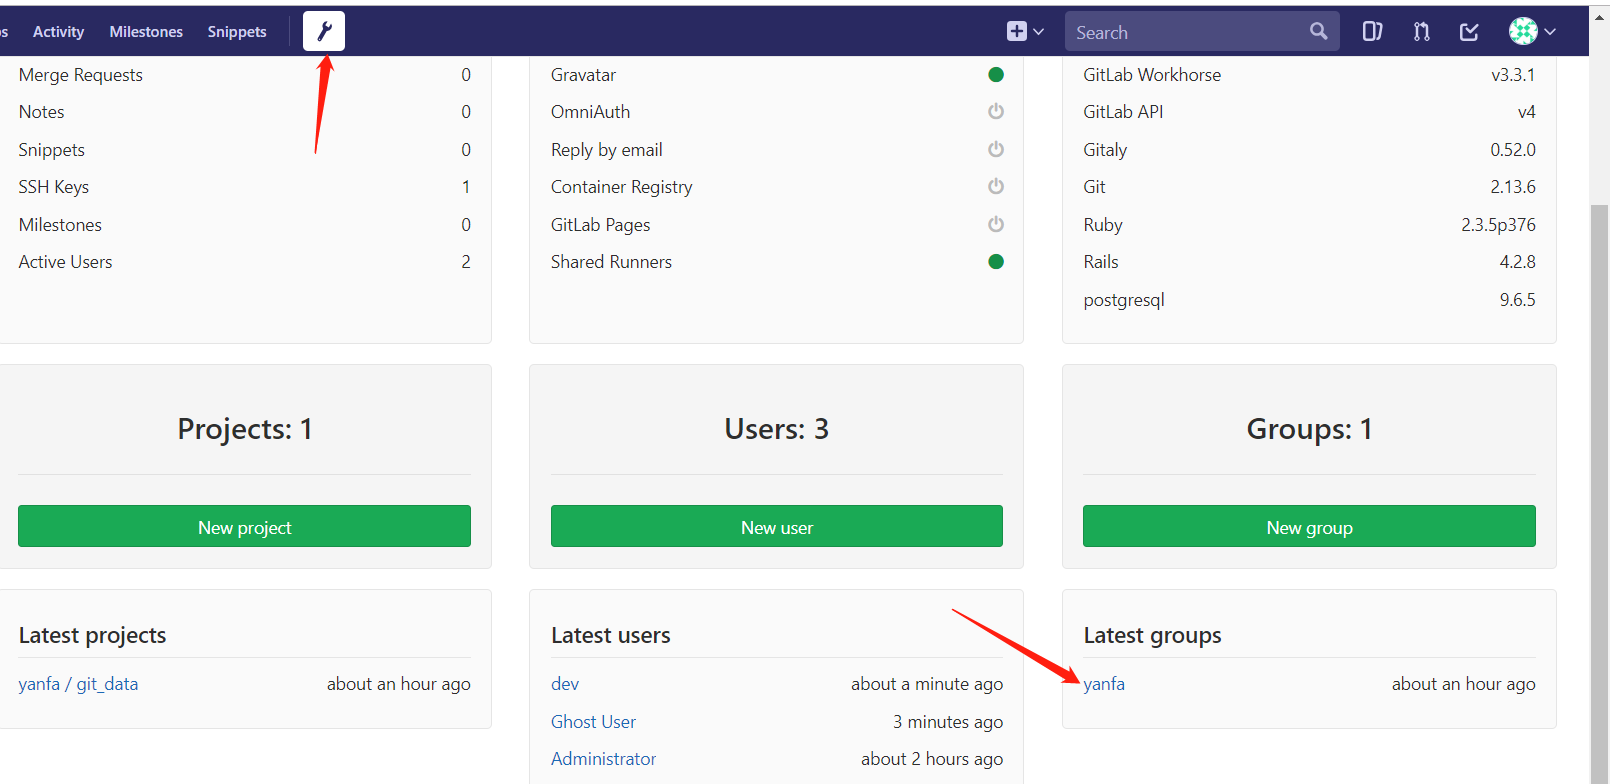1610x784 pixels.
Task: Open the Administrator user link
Action: (x=603, y=759)
